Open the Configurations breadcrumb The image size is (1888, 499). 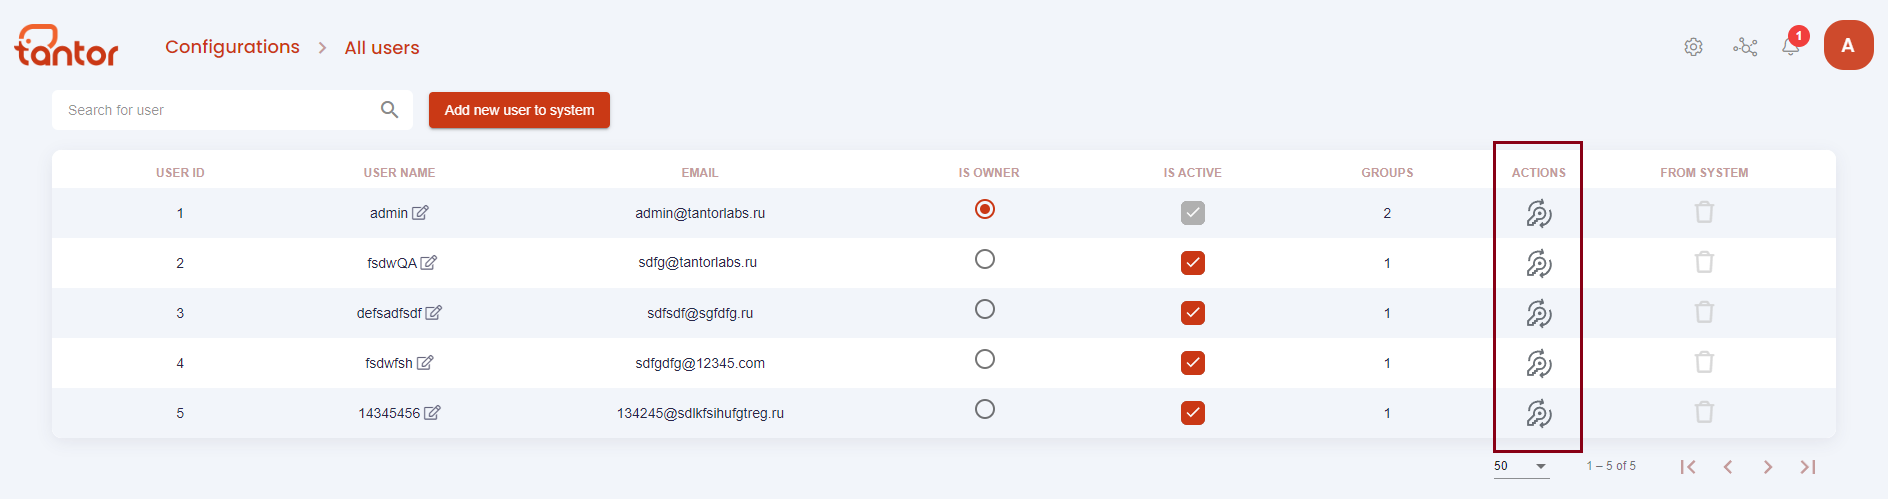232,47
